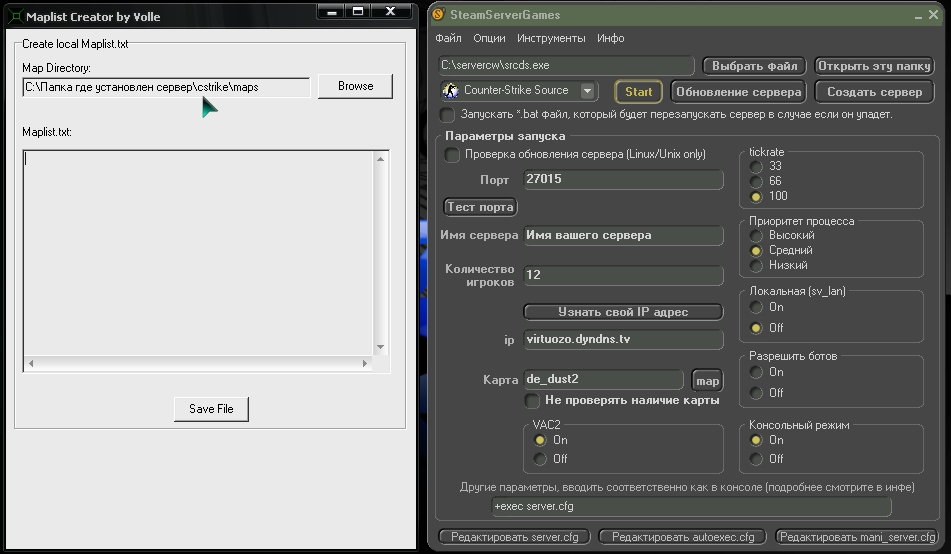Click the map picker button

pos(707,380)
